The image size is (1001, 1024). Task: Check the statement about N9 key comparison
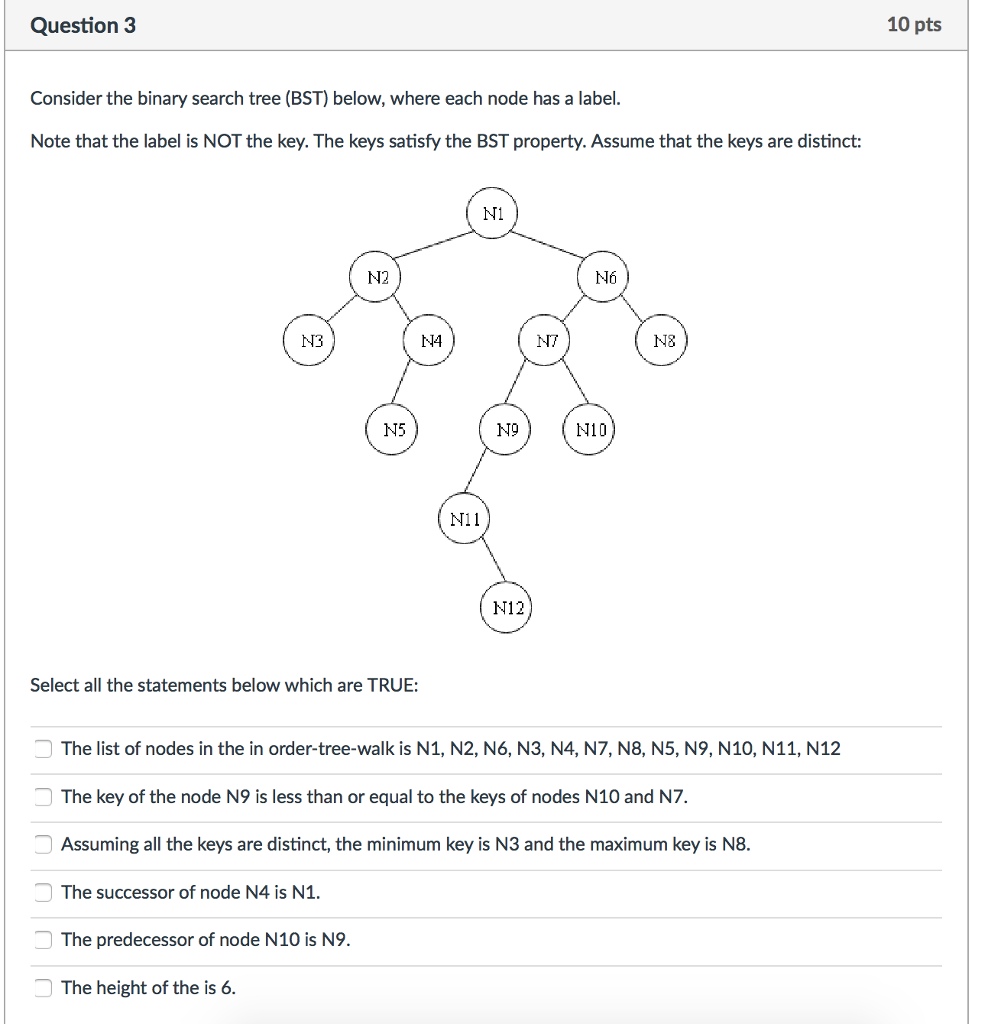click(x=42, y=796)
